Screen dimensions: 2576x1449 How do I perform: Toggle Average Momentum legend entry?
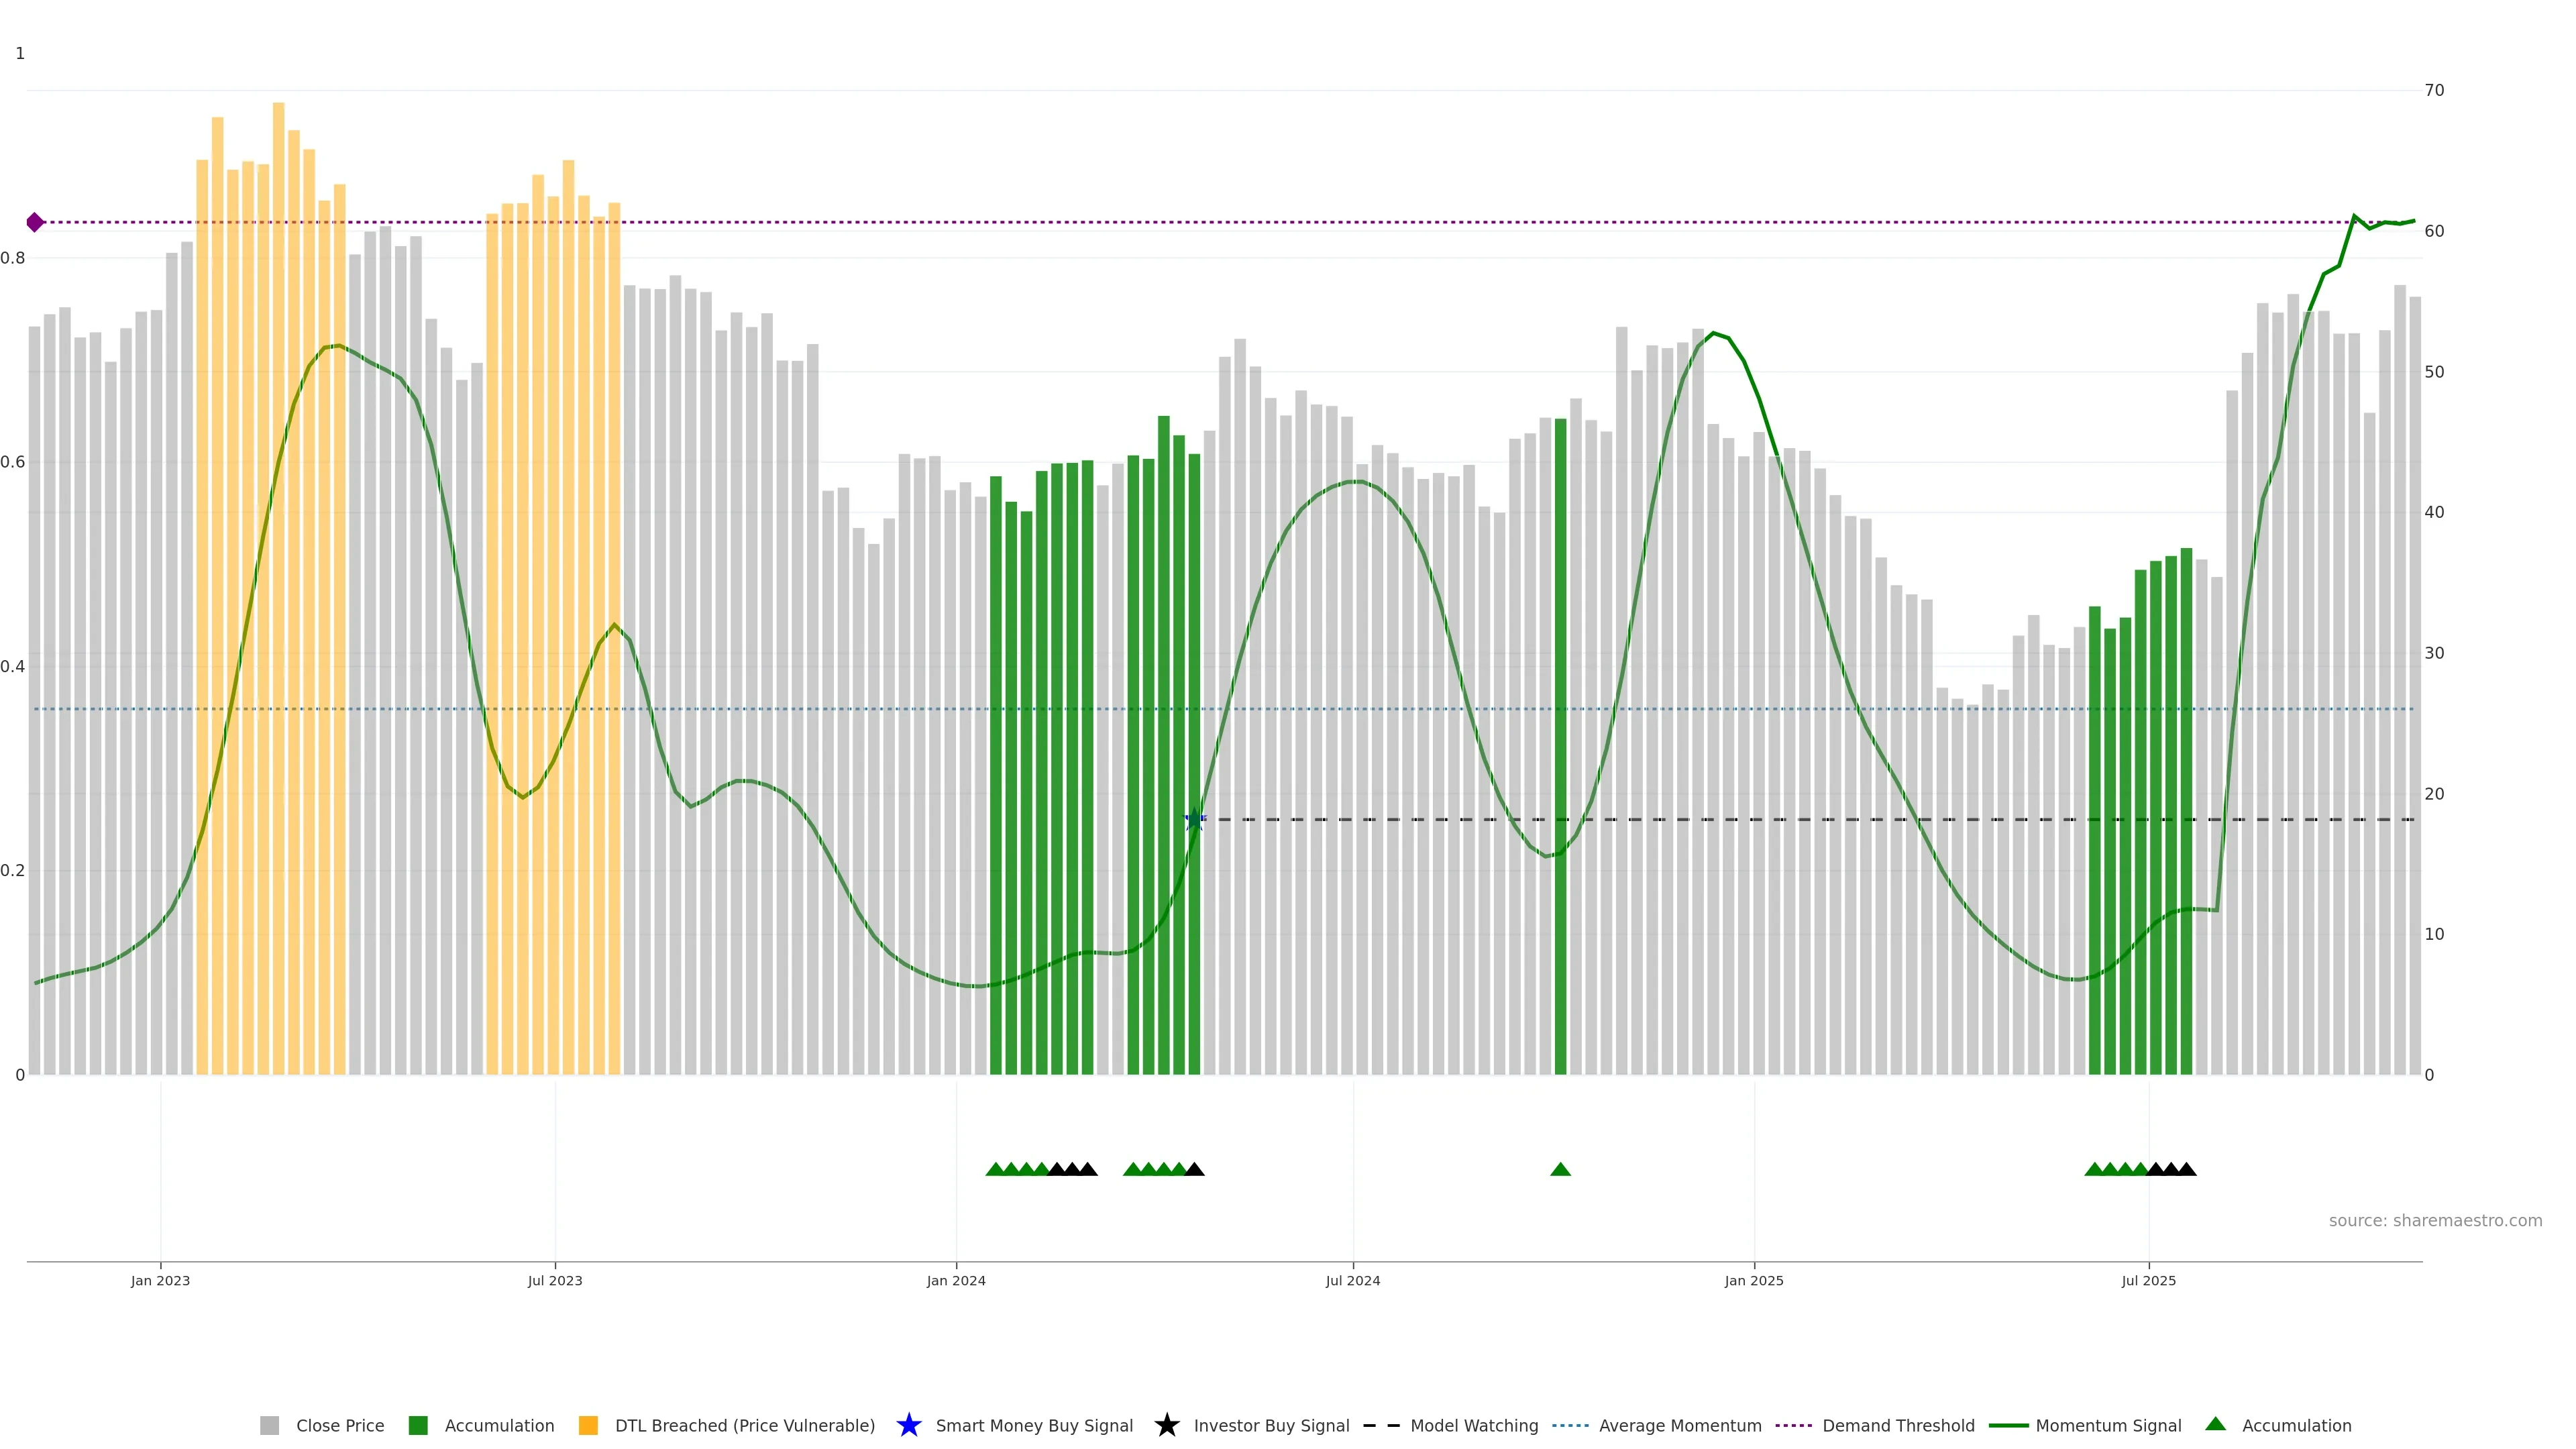tap(1679, 1425)
